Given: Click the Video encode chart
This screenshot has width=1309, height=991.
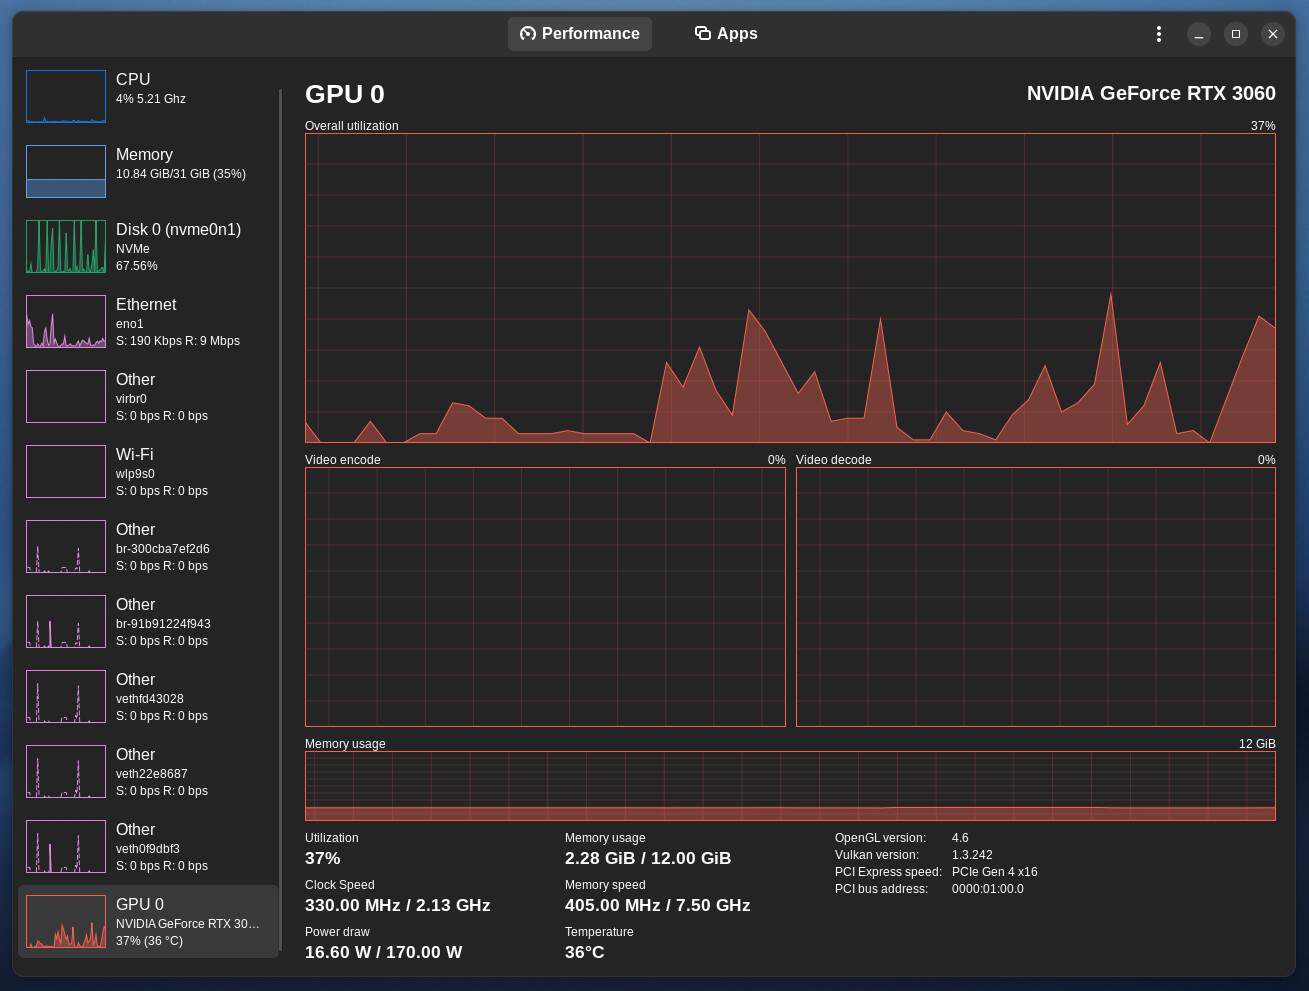Looking at the screenshot, I should pos(545,596).
